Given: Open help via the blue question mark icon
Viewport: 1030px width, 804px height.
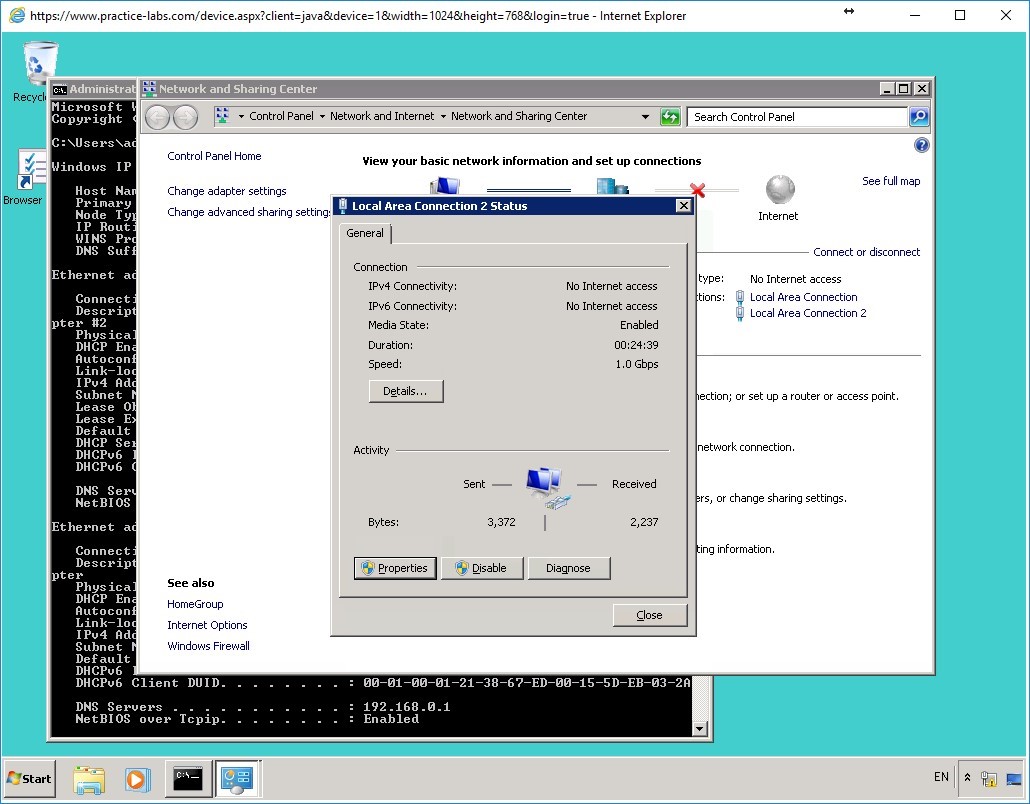Looking at the screenshot, I should pos(920,145).
